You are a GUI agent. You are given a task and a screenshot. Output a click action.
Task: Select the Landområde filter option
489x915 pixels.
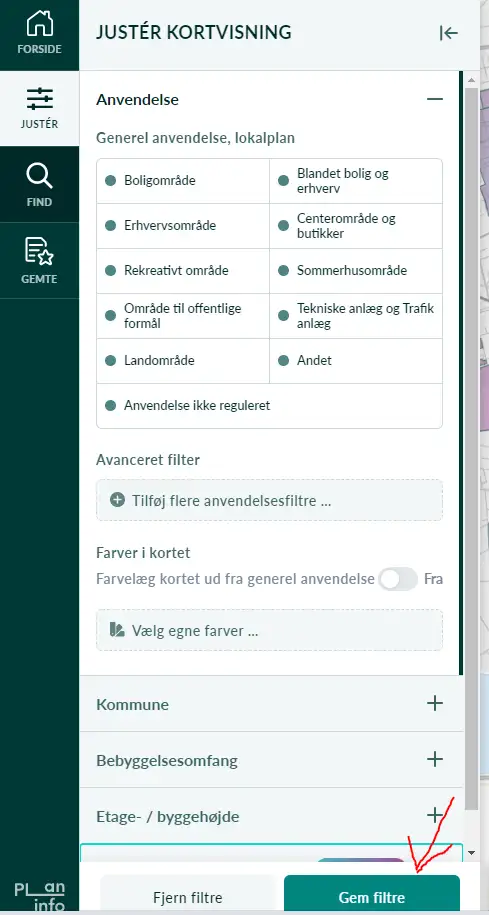pos(183,361)
